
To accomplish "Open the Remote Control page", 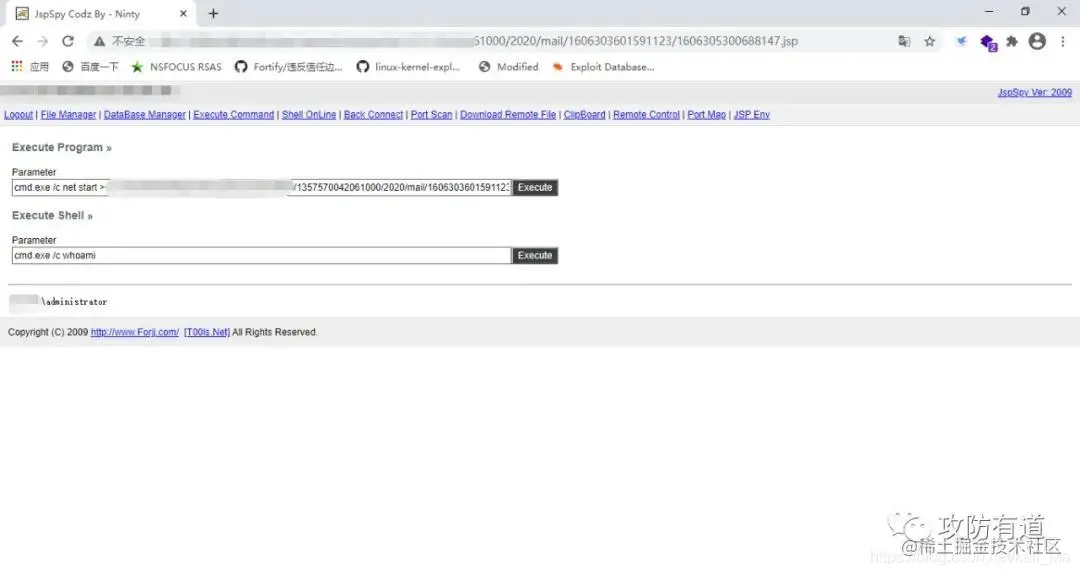I will [x=646, y=114].
